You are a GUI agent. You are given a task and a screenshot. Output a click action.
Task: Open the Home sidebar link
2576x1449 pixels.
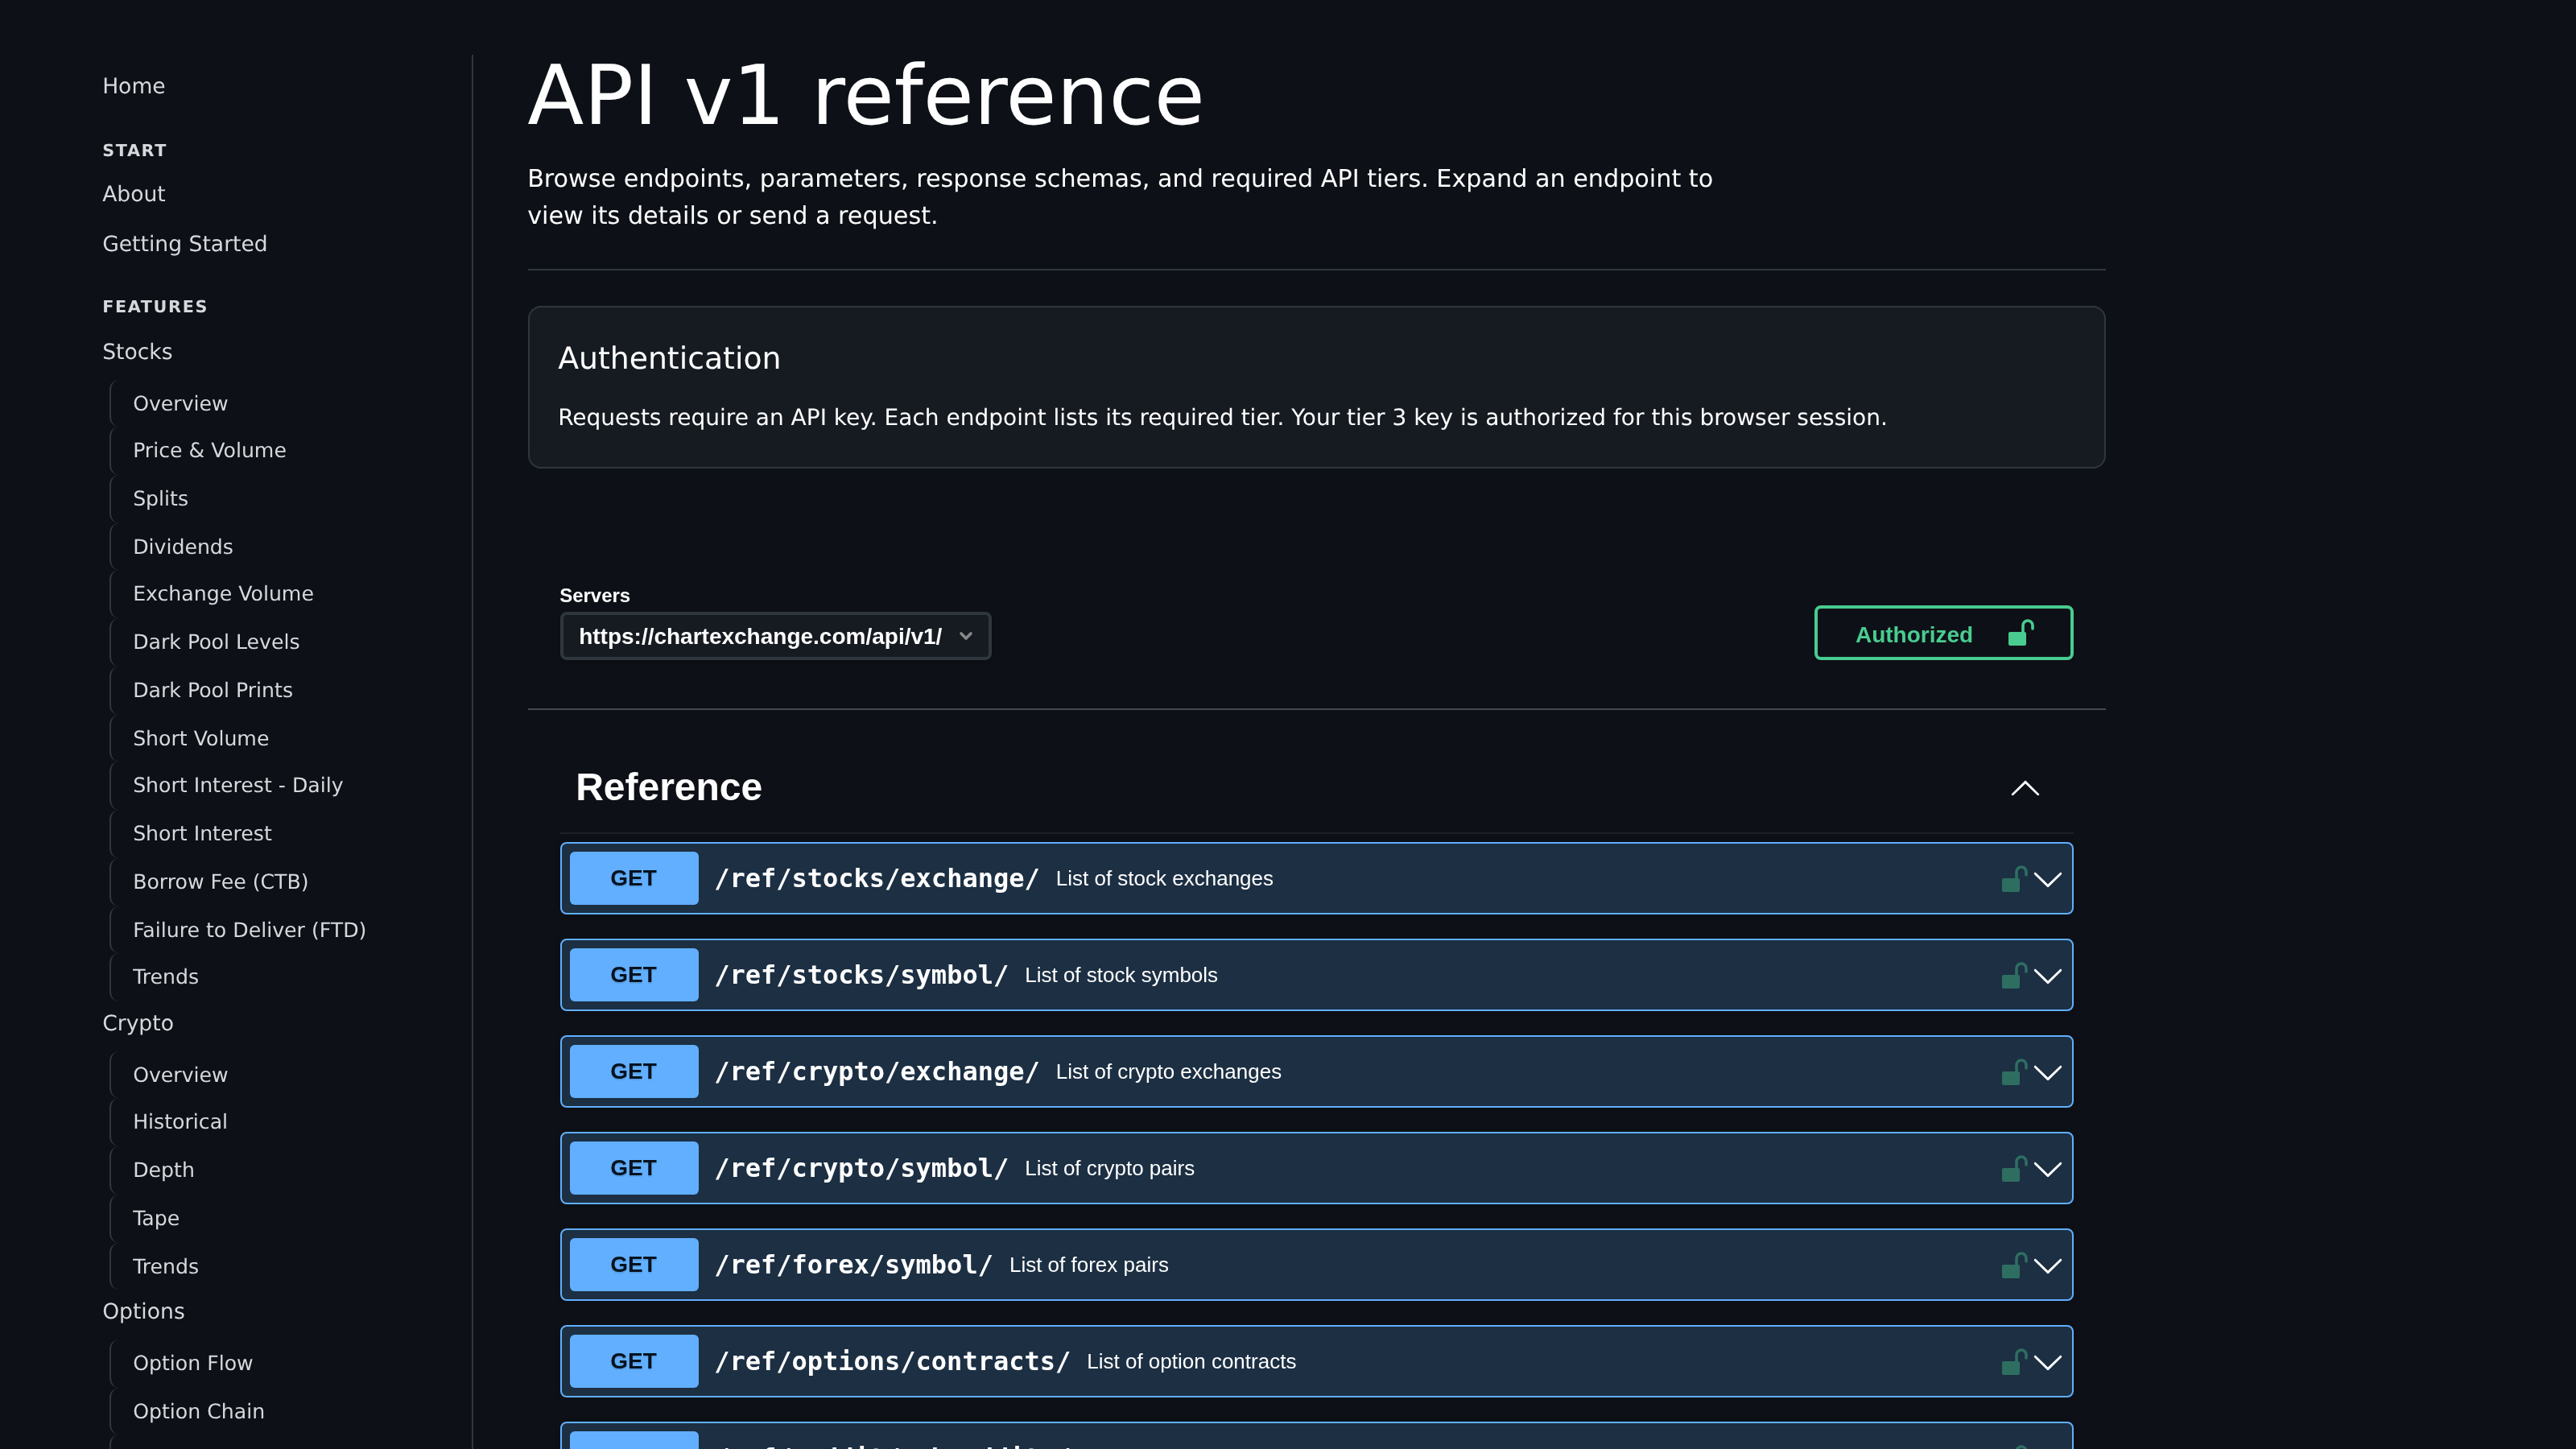(x=134, y=86)
